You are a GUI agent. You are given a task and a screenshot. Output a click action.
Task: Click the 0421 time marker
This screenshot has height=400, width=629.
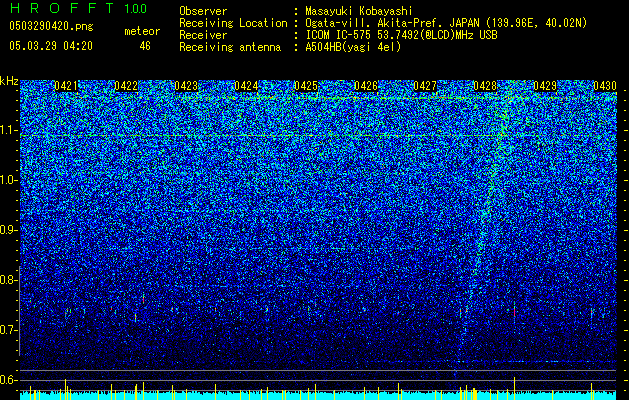click(x=66, y=86)
